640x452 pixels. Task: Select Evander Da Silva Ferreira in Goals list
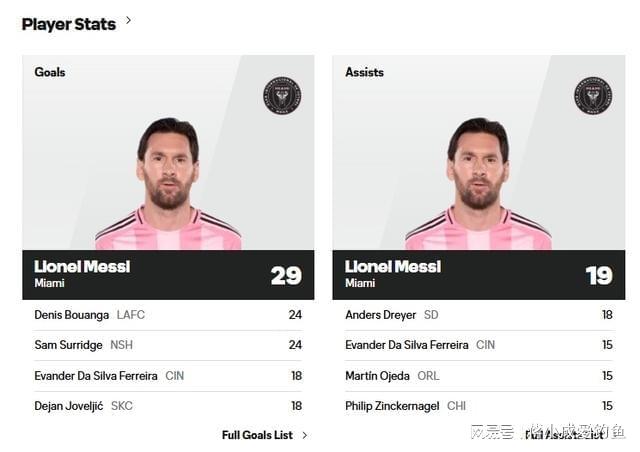click(96, 376)
